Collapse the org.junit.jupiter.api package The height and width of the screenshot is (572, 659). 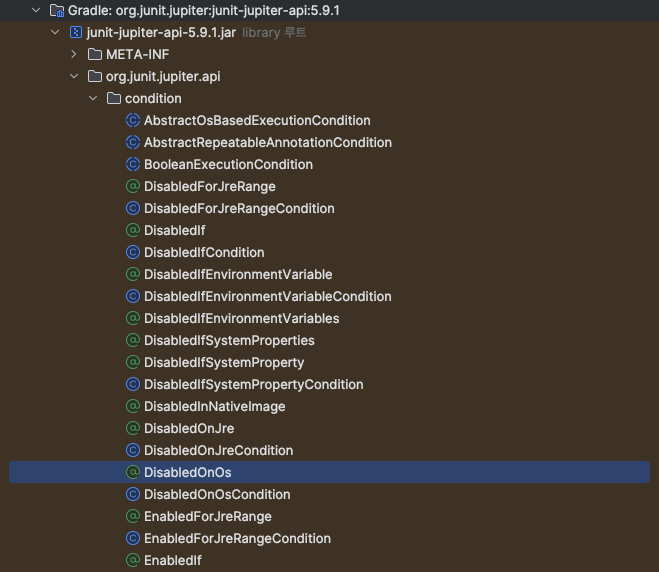coord(74,76)
